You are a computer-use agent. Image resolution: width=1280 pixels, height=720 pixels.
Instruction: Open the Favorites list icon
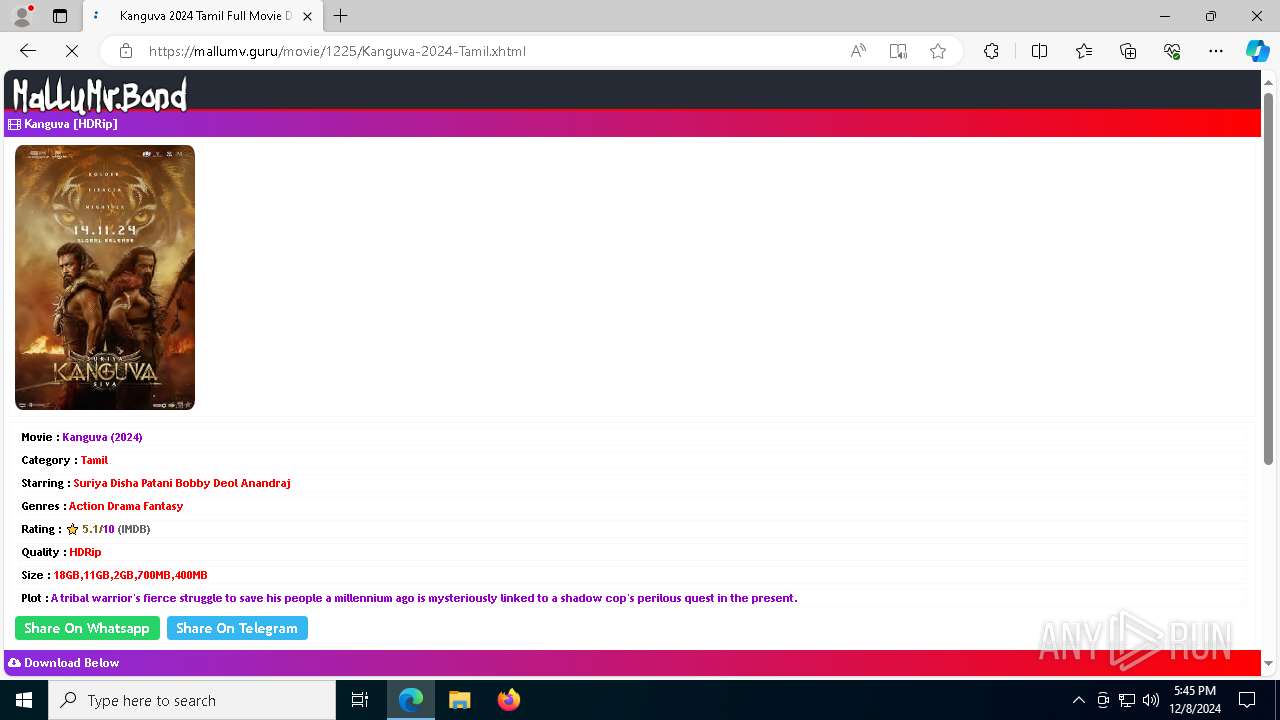coord(1084,51)
